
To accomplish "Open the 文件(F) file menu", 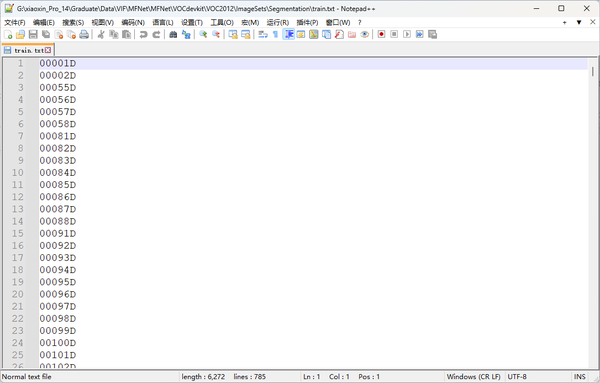I will click(x=15, y=23).
